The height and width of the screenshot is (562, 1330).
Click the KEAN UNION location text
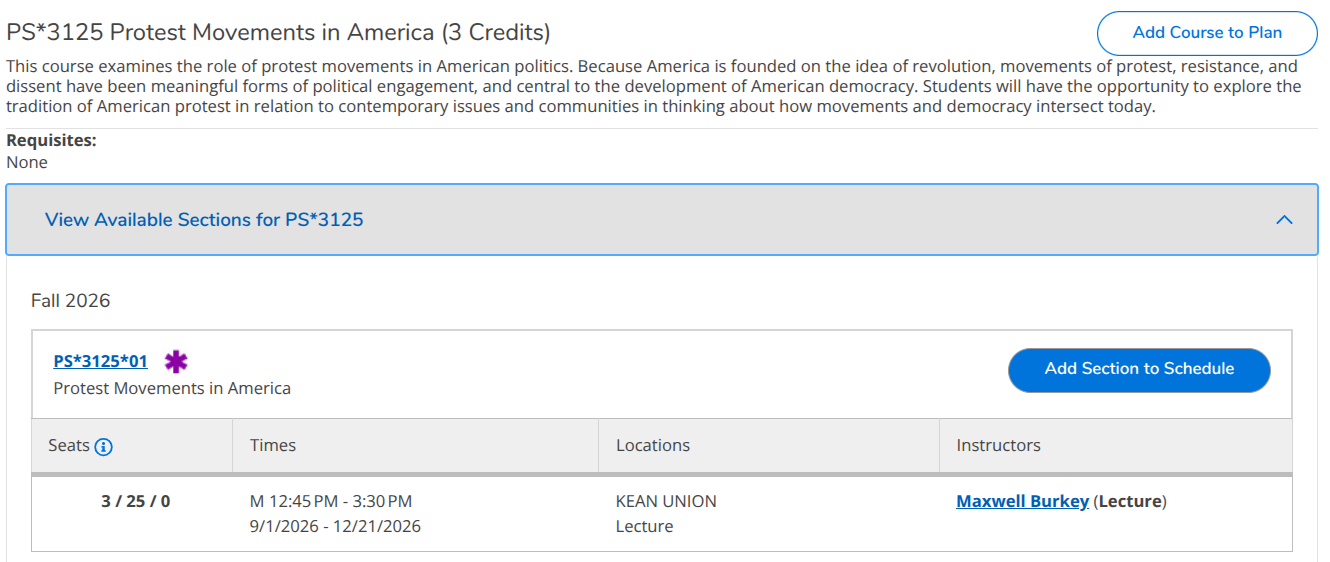[x=666, y=501]
